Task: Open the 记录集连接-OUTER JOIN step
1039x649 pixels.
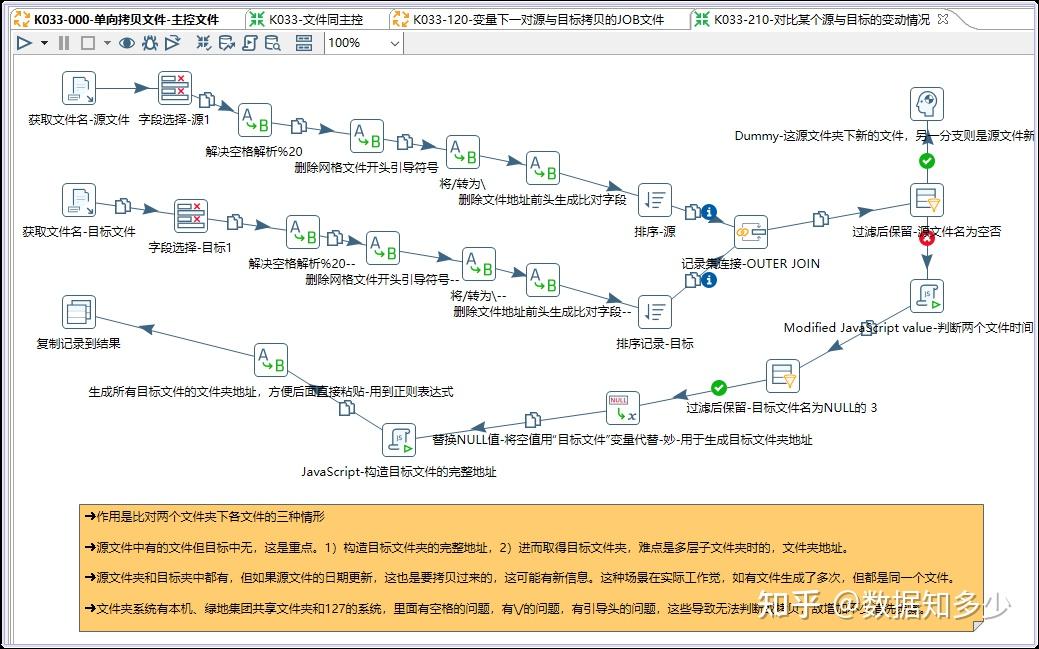Action: tap(751, 232)
